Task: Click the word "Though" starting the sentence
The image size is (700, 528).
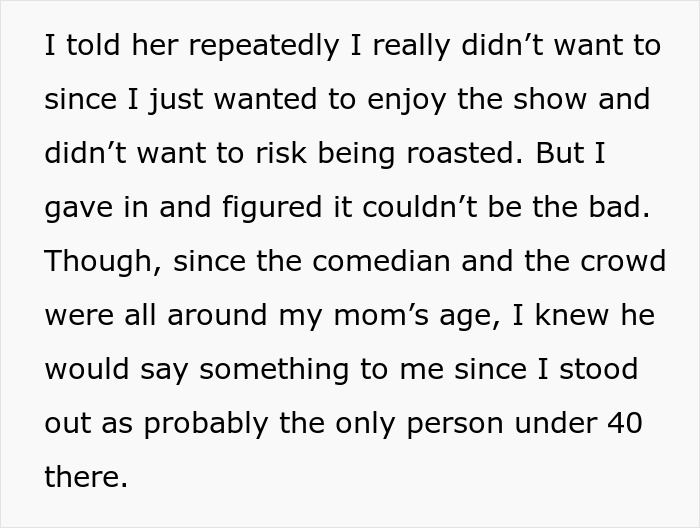Action: coord(100,262)
